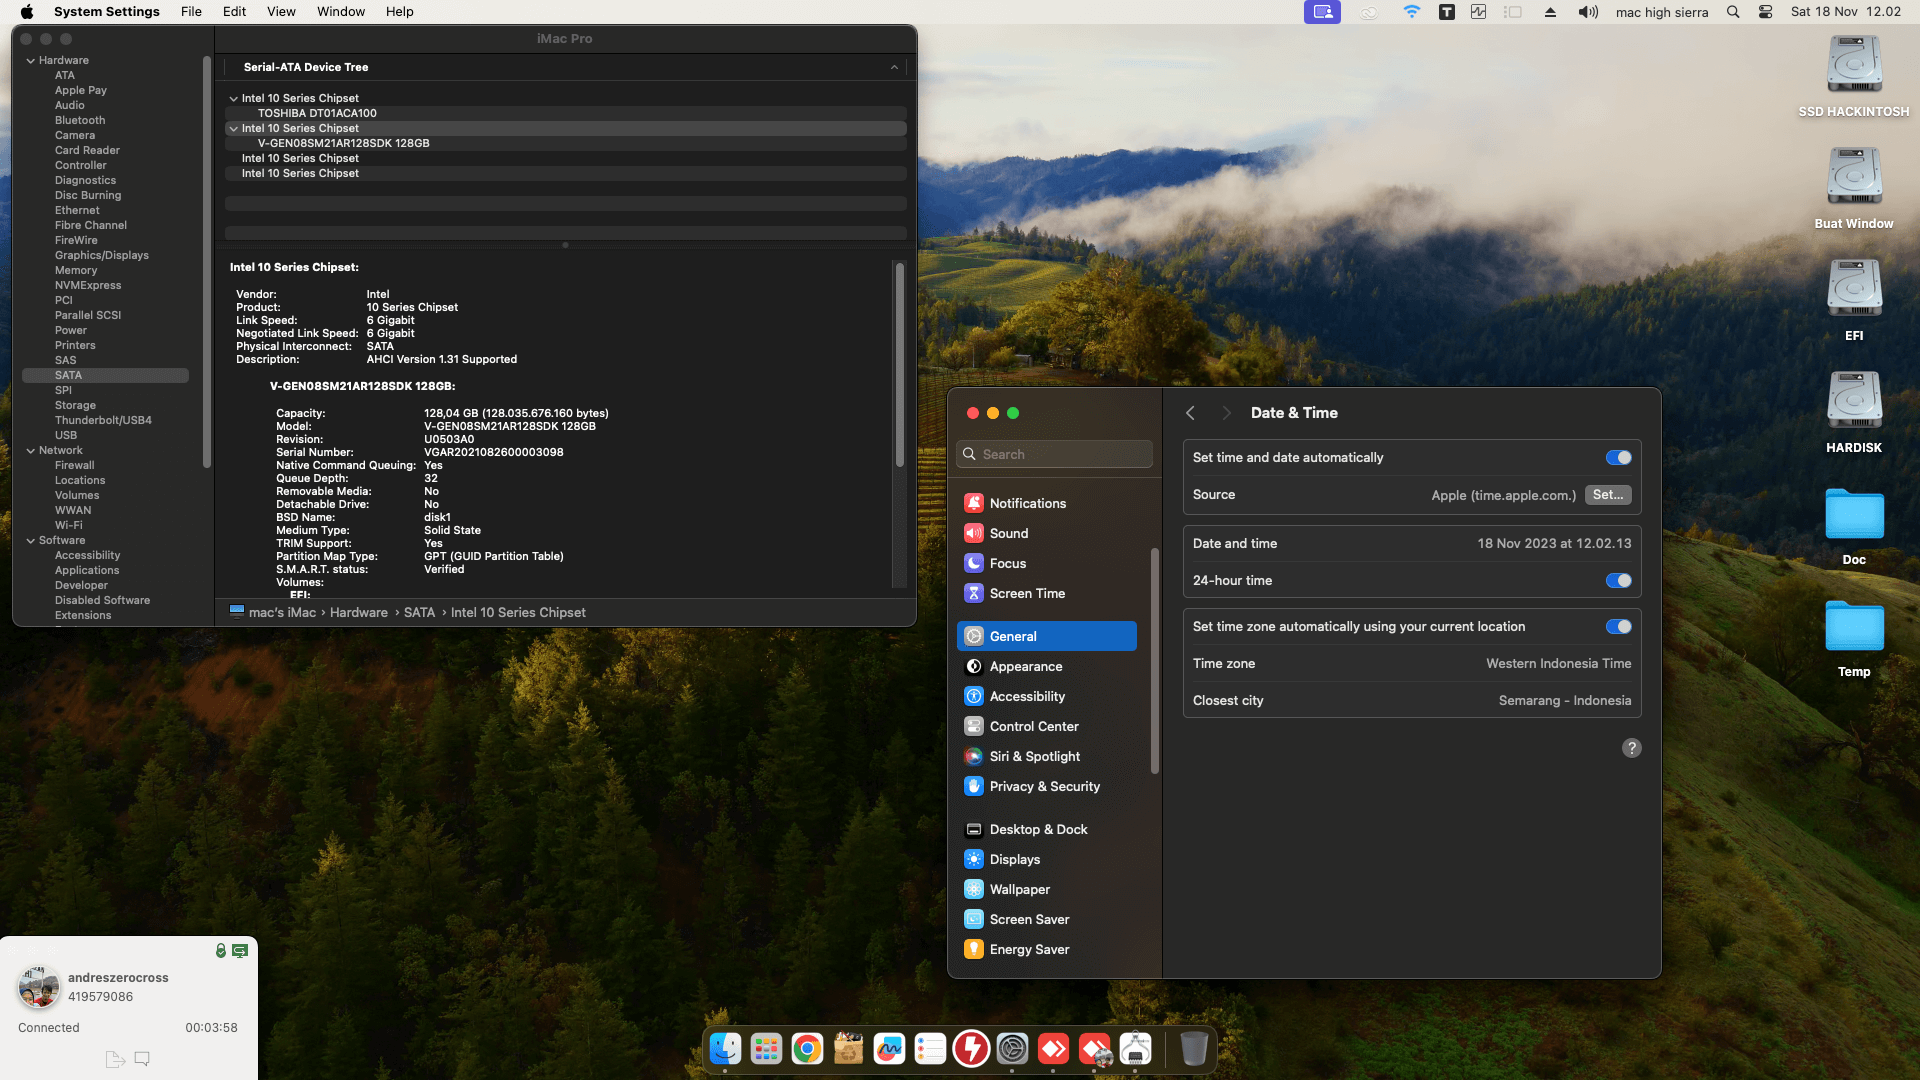Click mac's iMac in the path bar
The width and height of the screenshot is (1920, 1080).
(x=272, y=613)
